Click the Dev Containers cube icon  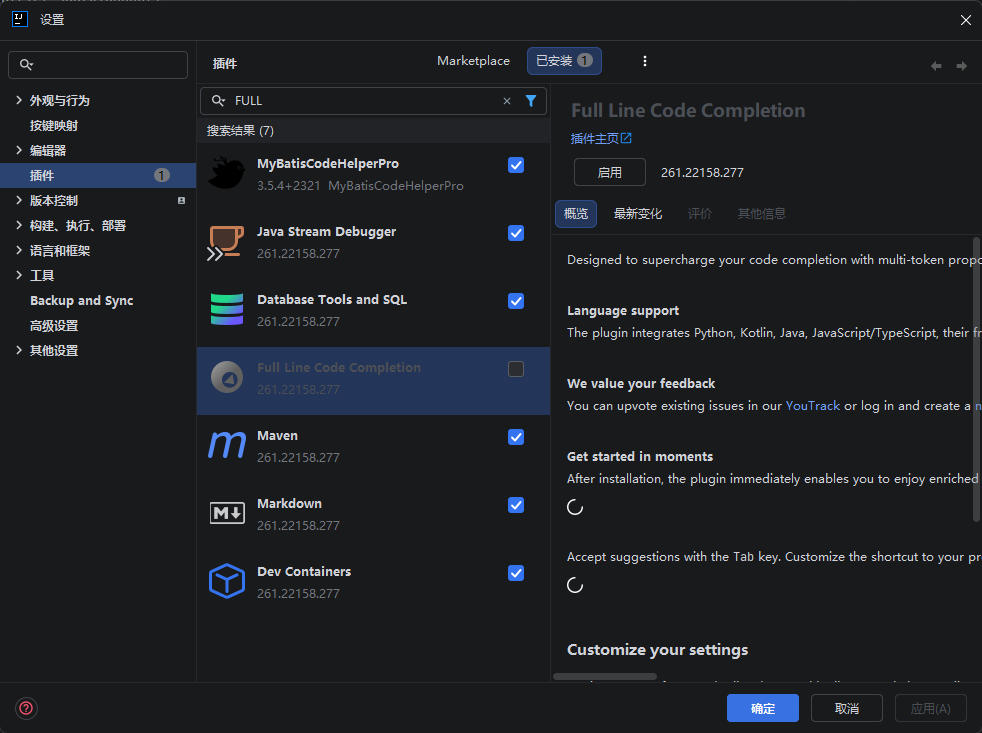(x=227, y=581)
